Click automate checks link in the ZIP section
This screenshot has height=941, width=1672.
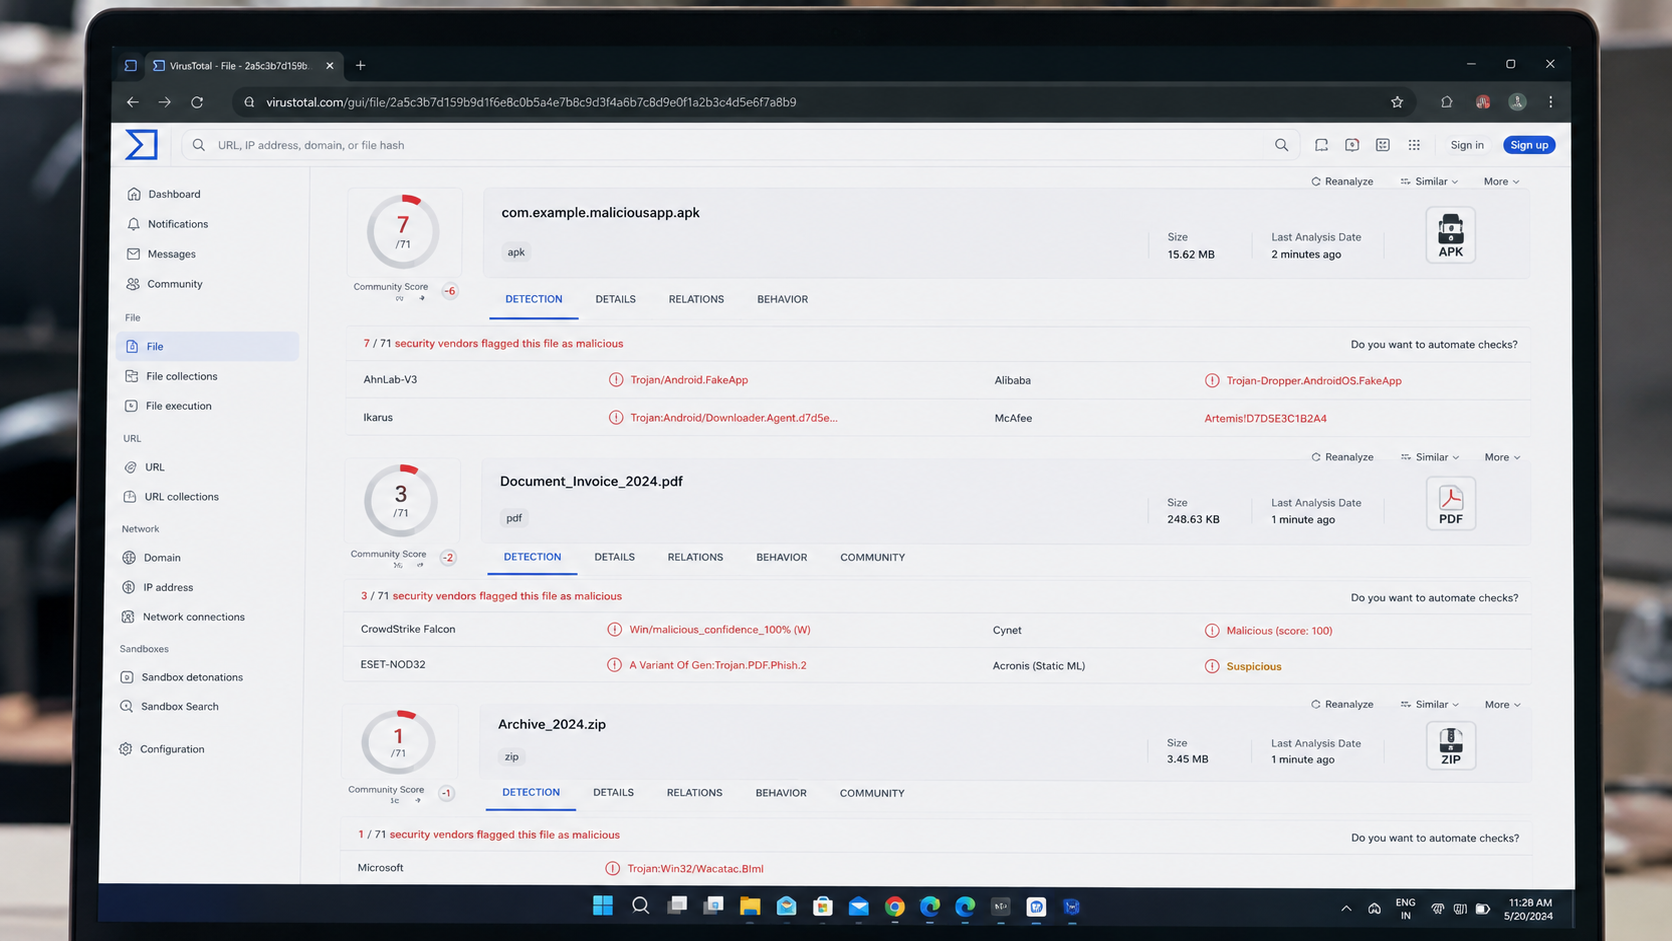[x=1435, y=838]
